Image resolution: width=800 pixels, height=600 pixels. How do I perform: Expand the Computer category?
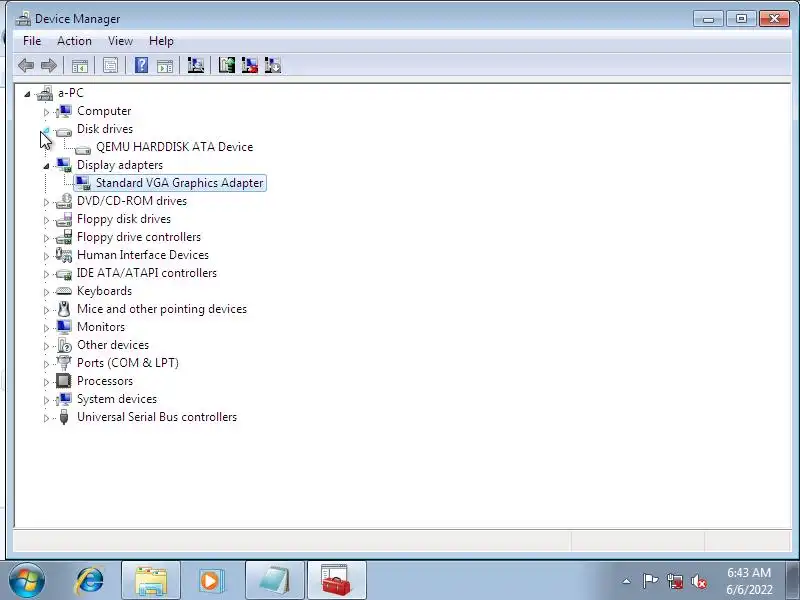(x=46, y=112)
